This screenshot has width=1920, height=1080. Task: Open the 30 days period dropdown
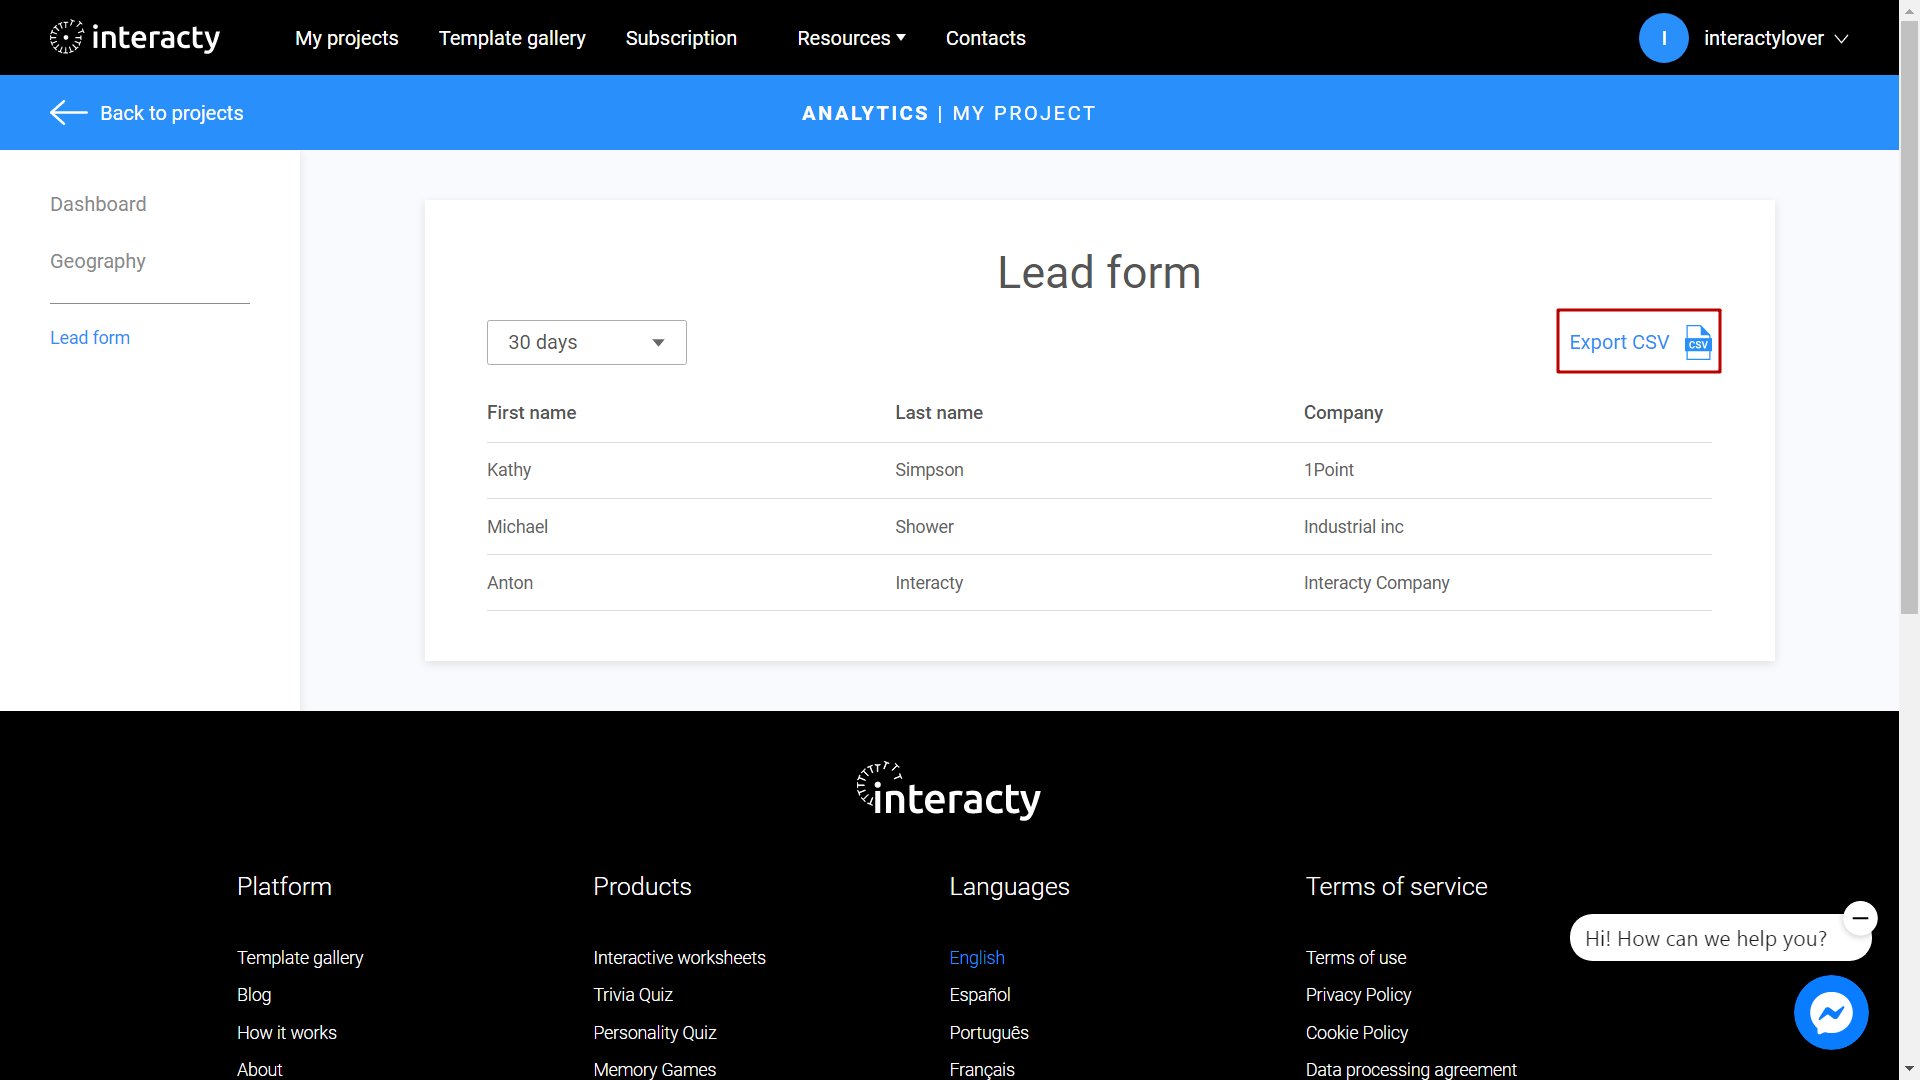(x=586, y=342)
